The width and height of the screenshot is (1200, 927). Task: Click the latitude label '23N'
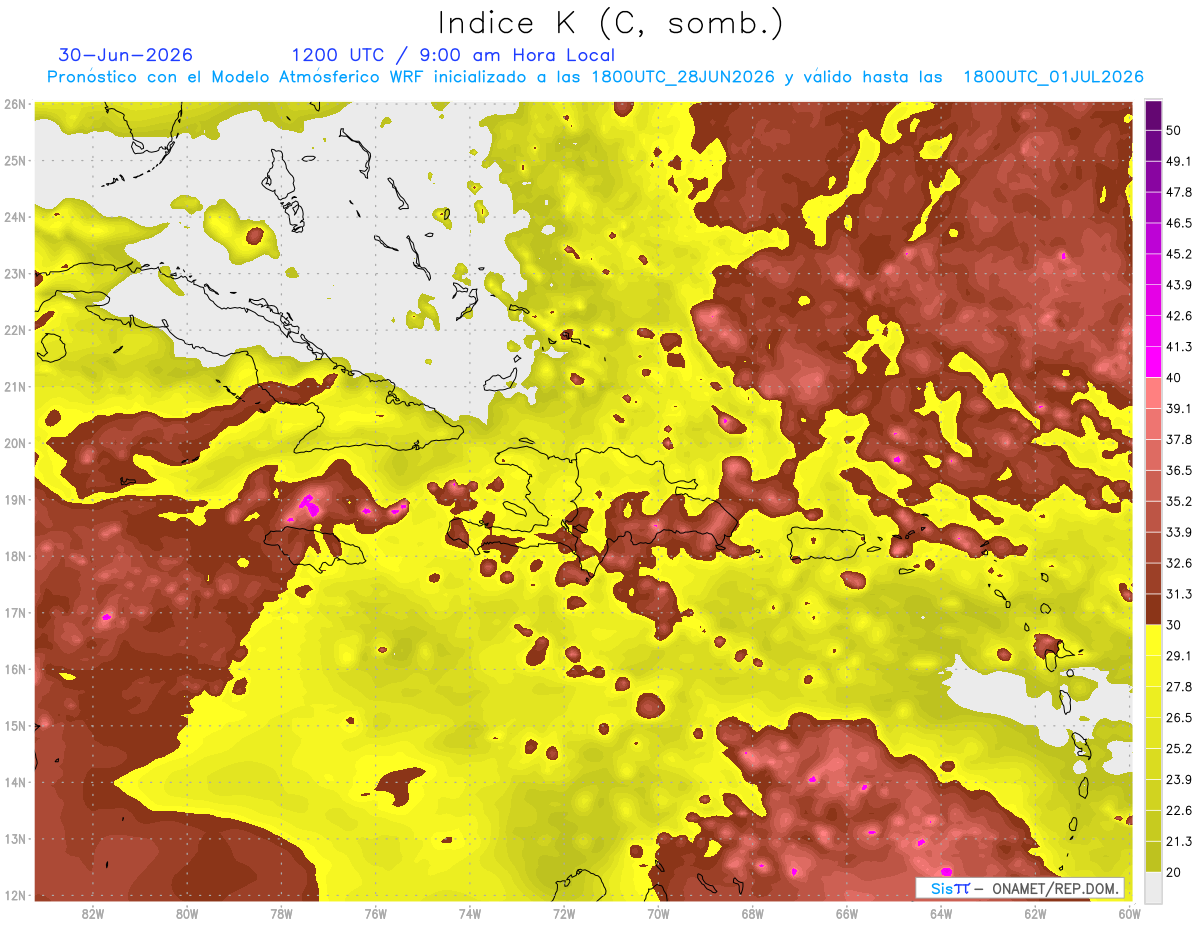pyautogui.click(x=15, y=274)
